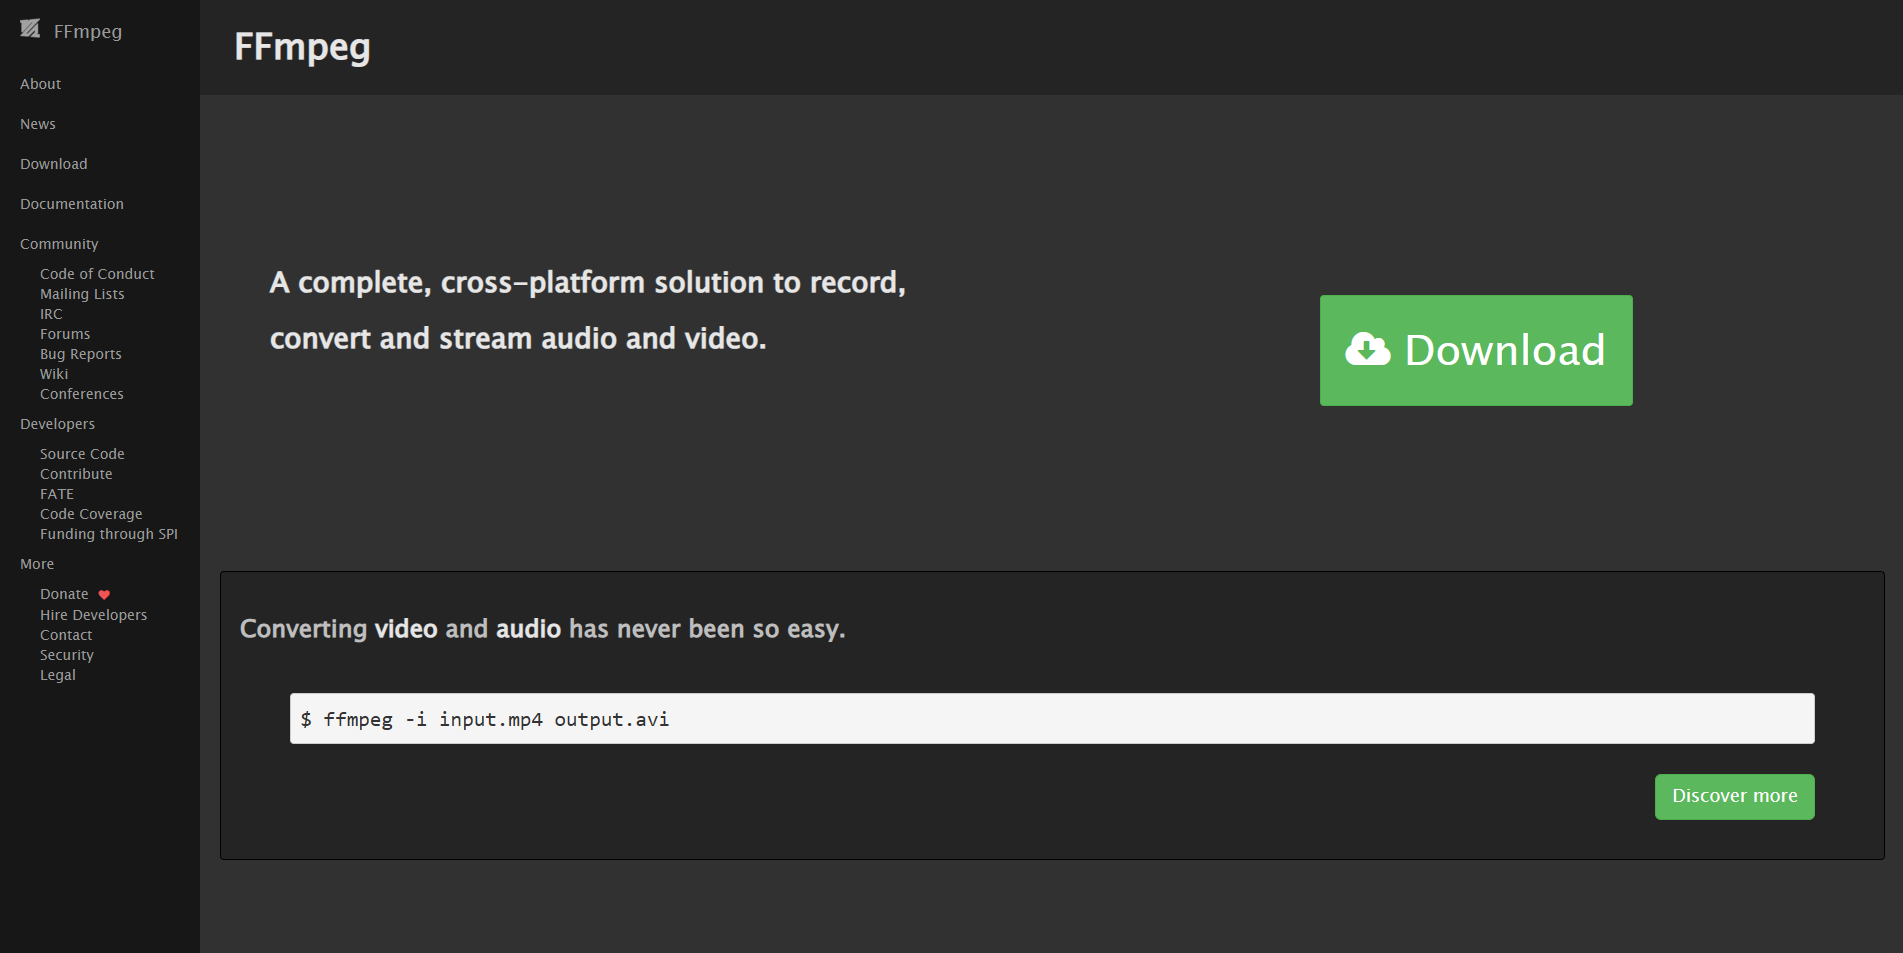Open the Wiki link
This screenshot has width=1903, height=953.
[54, 374]
